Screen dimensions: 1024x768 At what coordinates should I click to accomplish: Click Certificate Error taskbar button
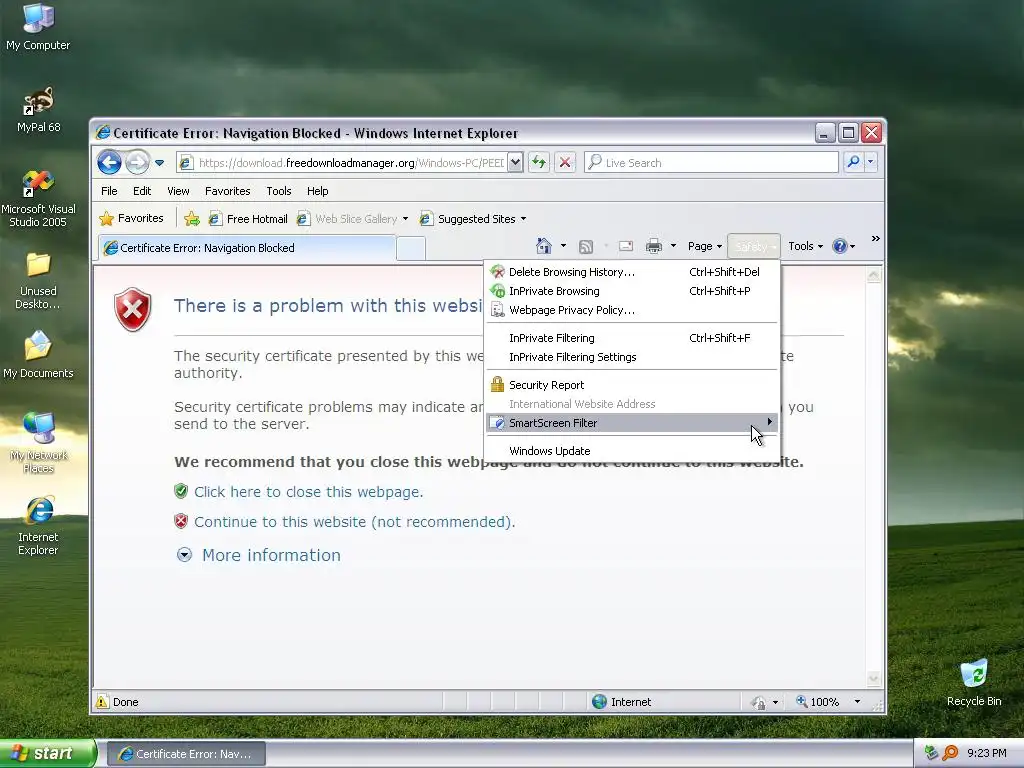(x=186, y=754)
